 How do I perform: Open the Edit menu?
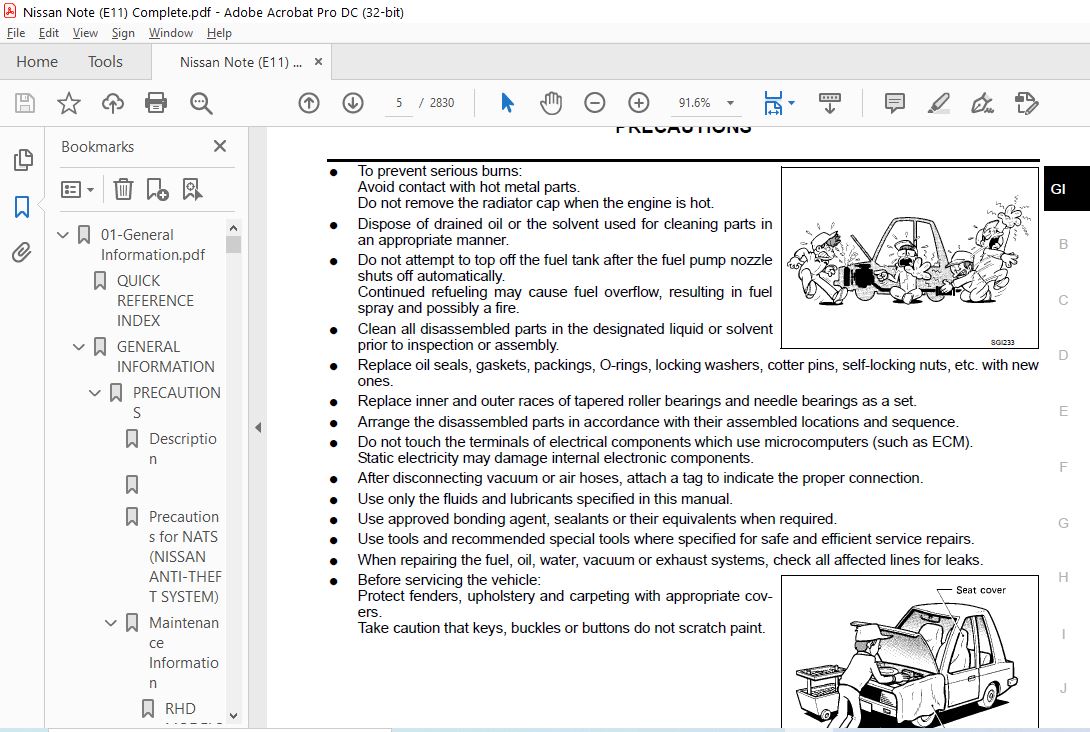click(x=49, y=33)
